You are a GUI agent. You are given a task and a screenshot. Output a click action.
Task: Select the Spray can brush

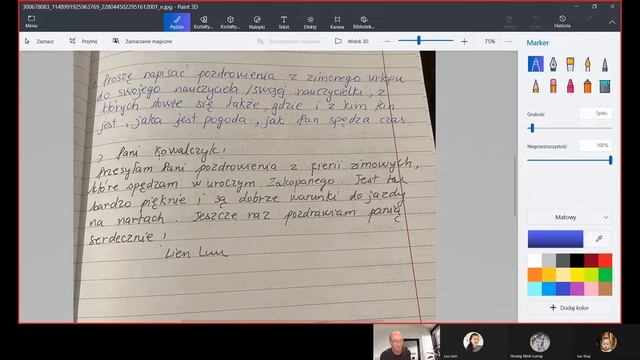click(x=587, y=86)
